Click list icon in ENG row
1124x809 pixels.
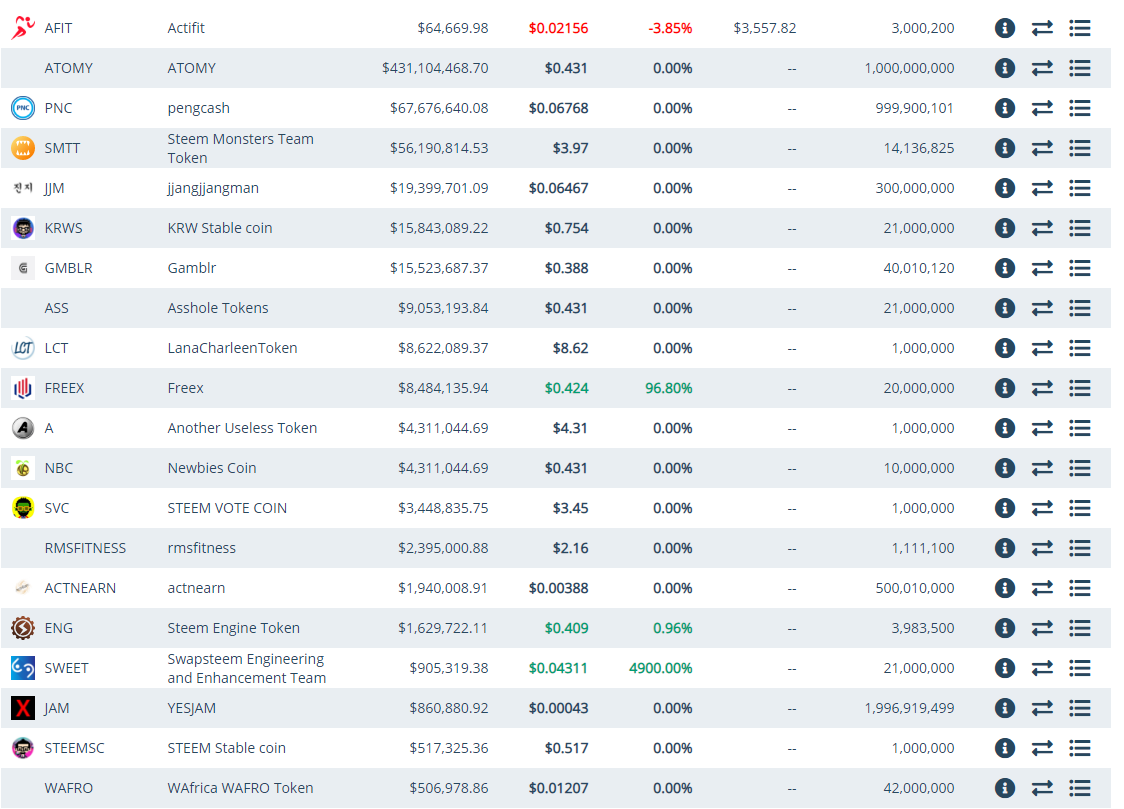[x=1079, y=628]
